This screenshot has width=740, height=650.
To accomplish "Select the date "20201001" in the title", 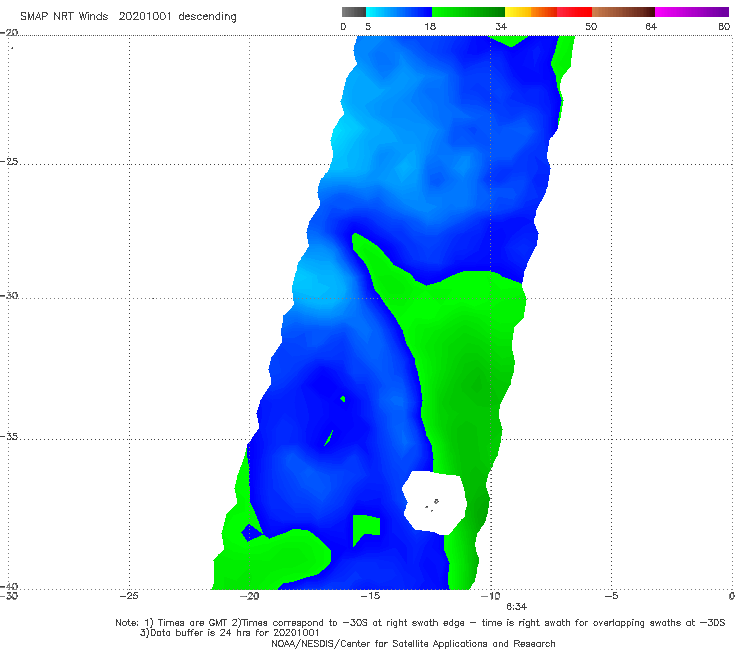I will (145, 16).
